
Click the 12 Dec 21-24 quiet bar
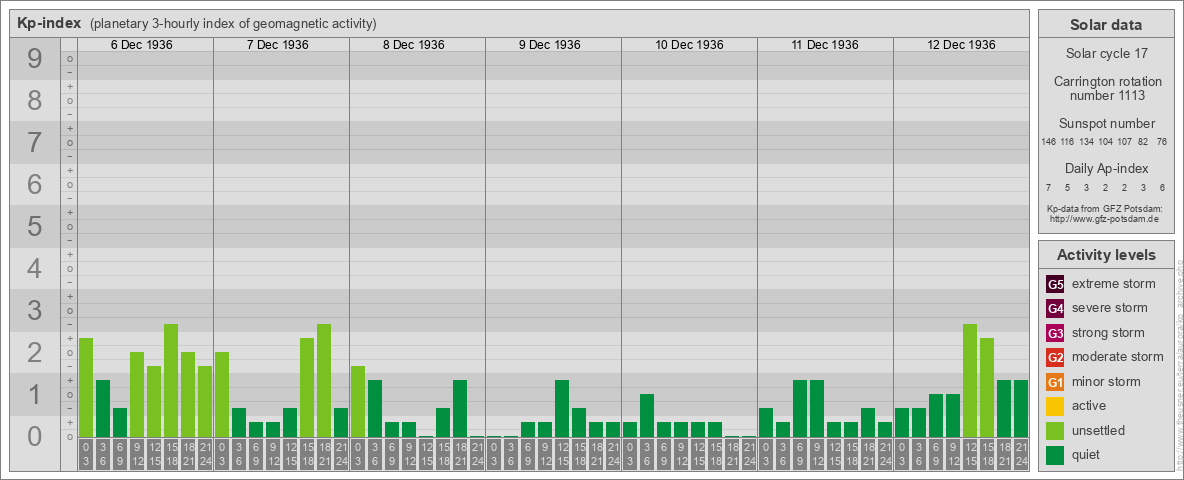1021,408
